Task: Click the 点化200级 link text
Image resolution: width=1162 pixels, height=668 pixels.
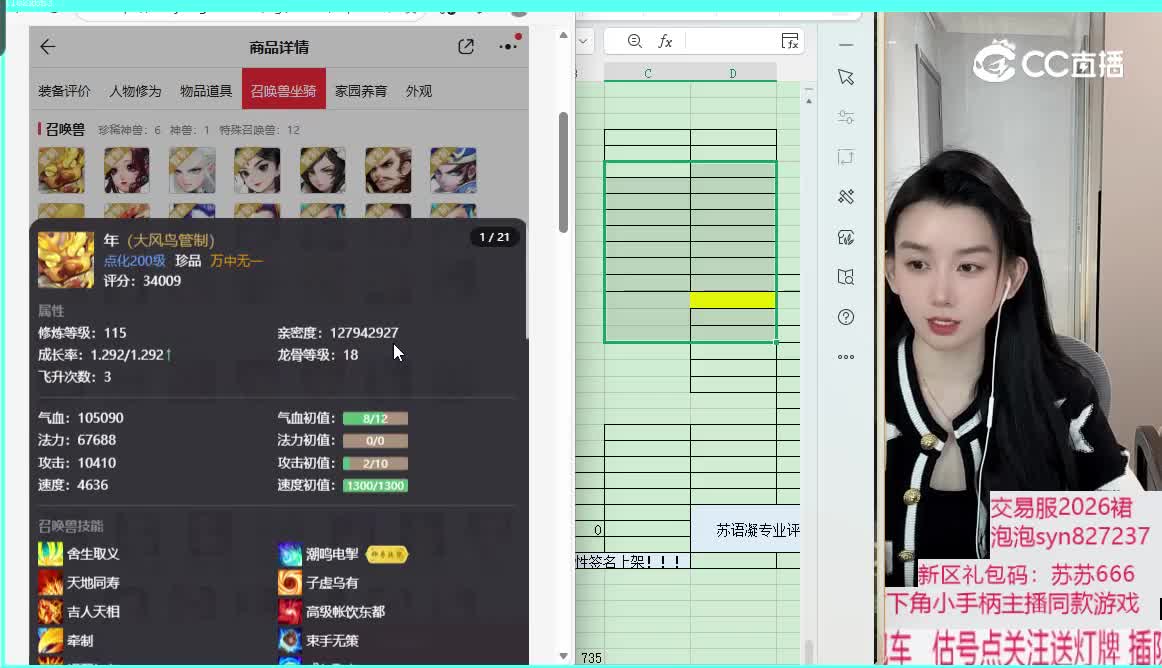Action: coord(134,261)
